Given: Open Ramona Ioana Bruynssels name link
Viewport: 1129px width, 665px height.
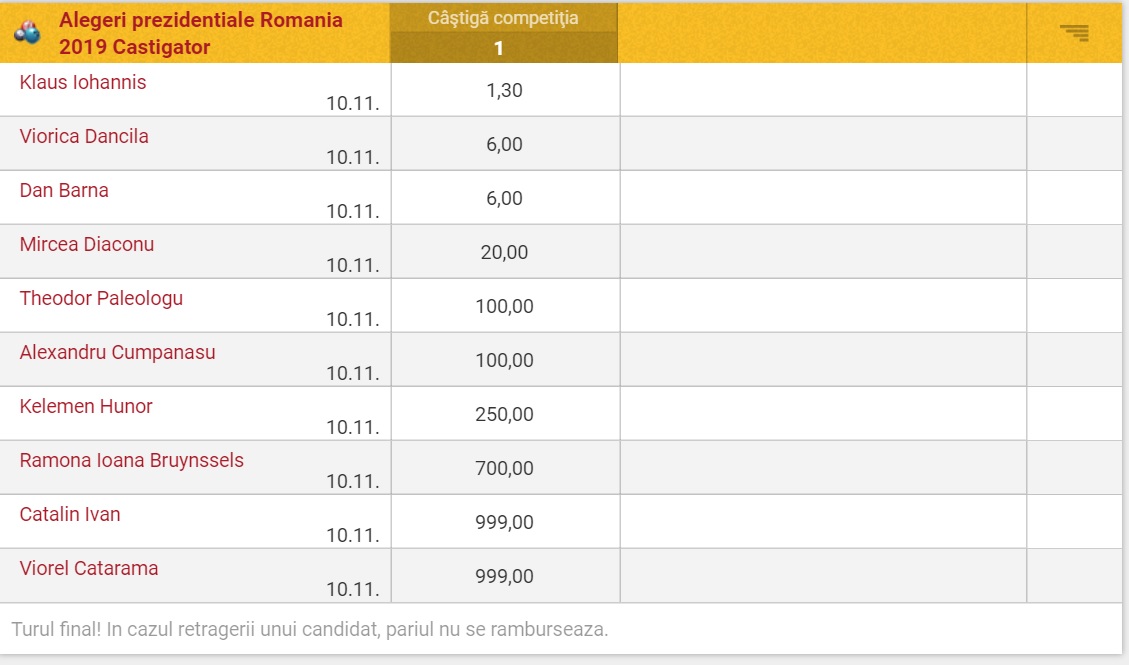Looking at the screenshot, I should (131, 461).
